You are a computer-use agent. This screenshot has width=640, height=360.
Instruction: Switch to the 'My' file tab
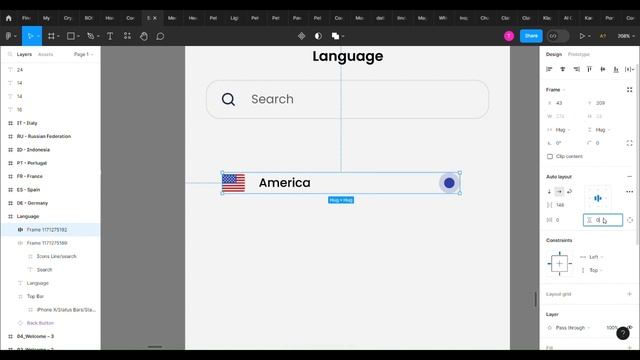coord(46,18)
